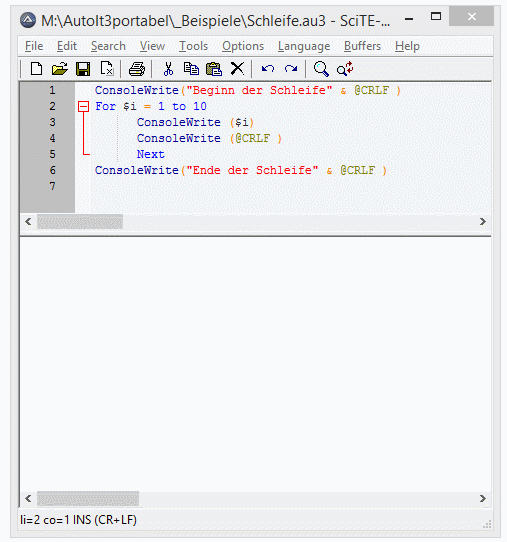Screen dimensions: 507x542
Task: Close current file via toolbar icon
Action: (x=107, y=68)
